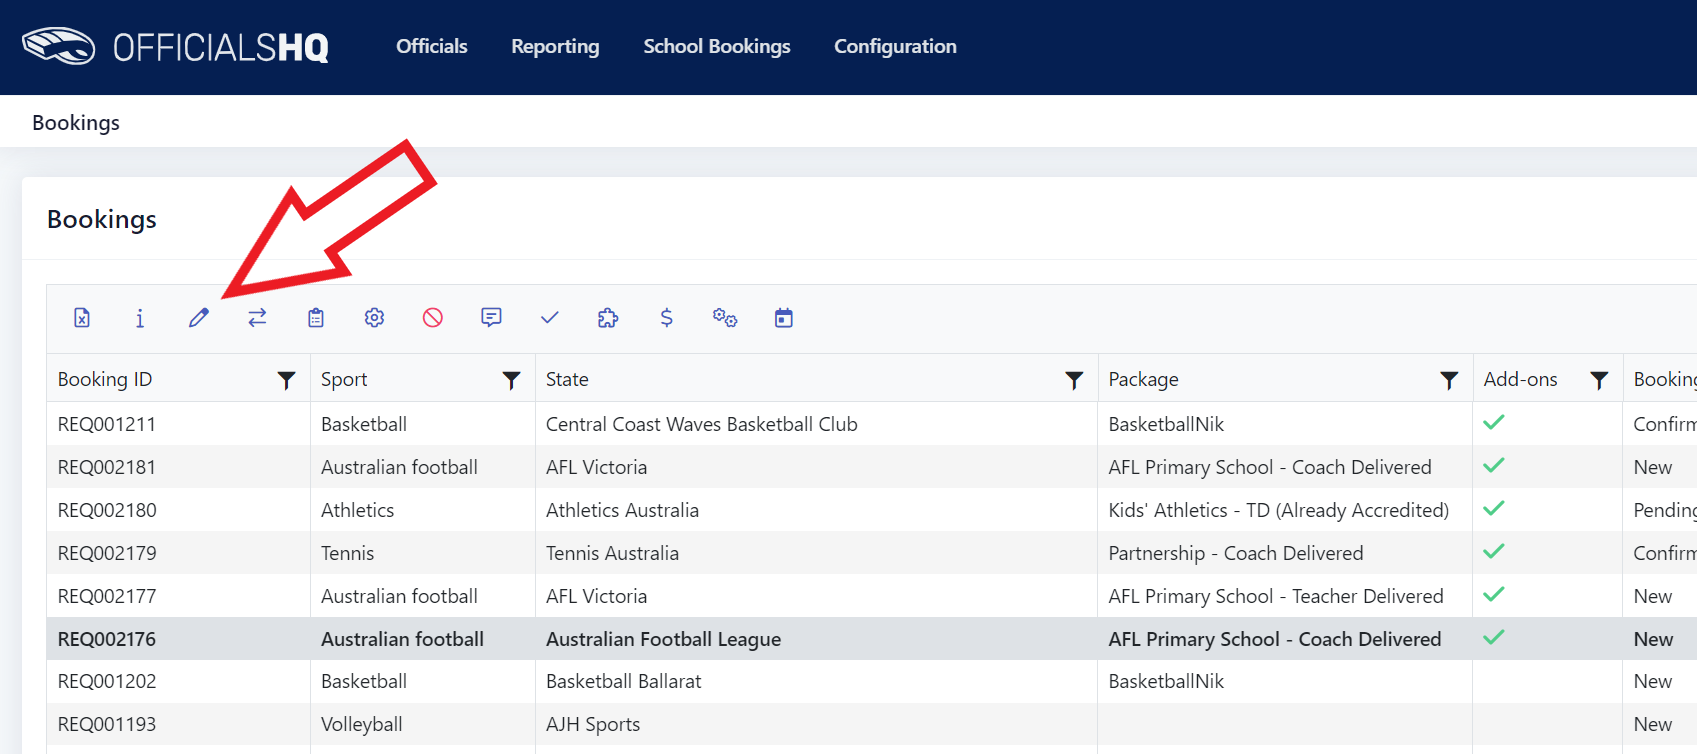The image size is (1697, 754).
Task: Click the pencil edit booking icon
Action: (x=199, y=318)
